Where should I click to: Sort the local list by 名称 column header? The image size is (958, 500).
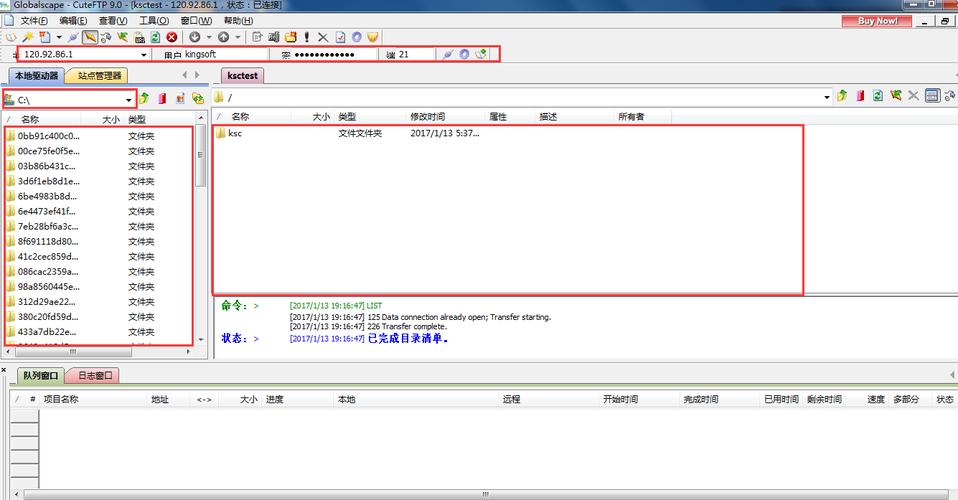30,119
